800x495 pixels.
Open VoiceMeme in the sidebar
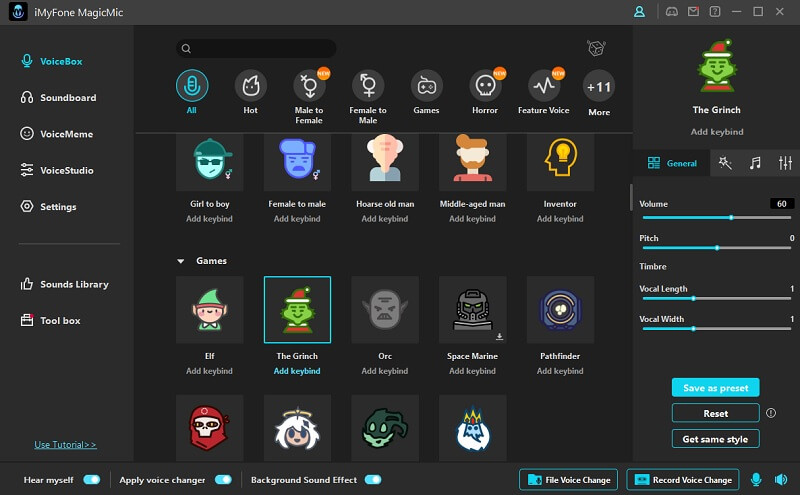[x=57, y=134]
